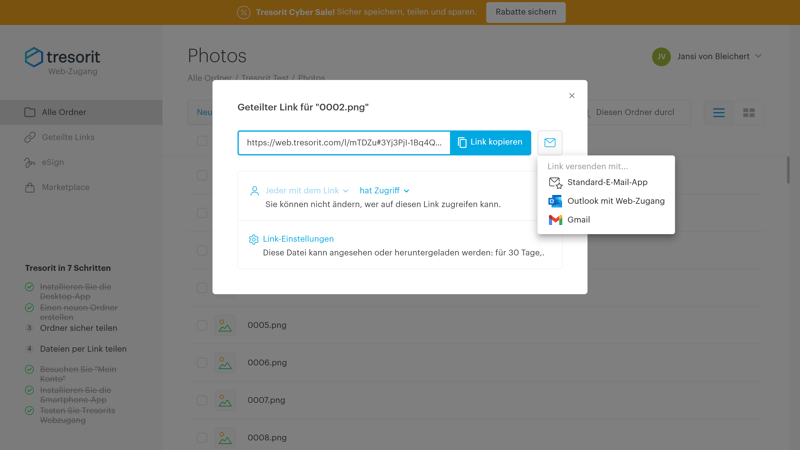800x450 pixels.
Task: Open file 0007.png
Action: point(266,400)
